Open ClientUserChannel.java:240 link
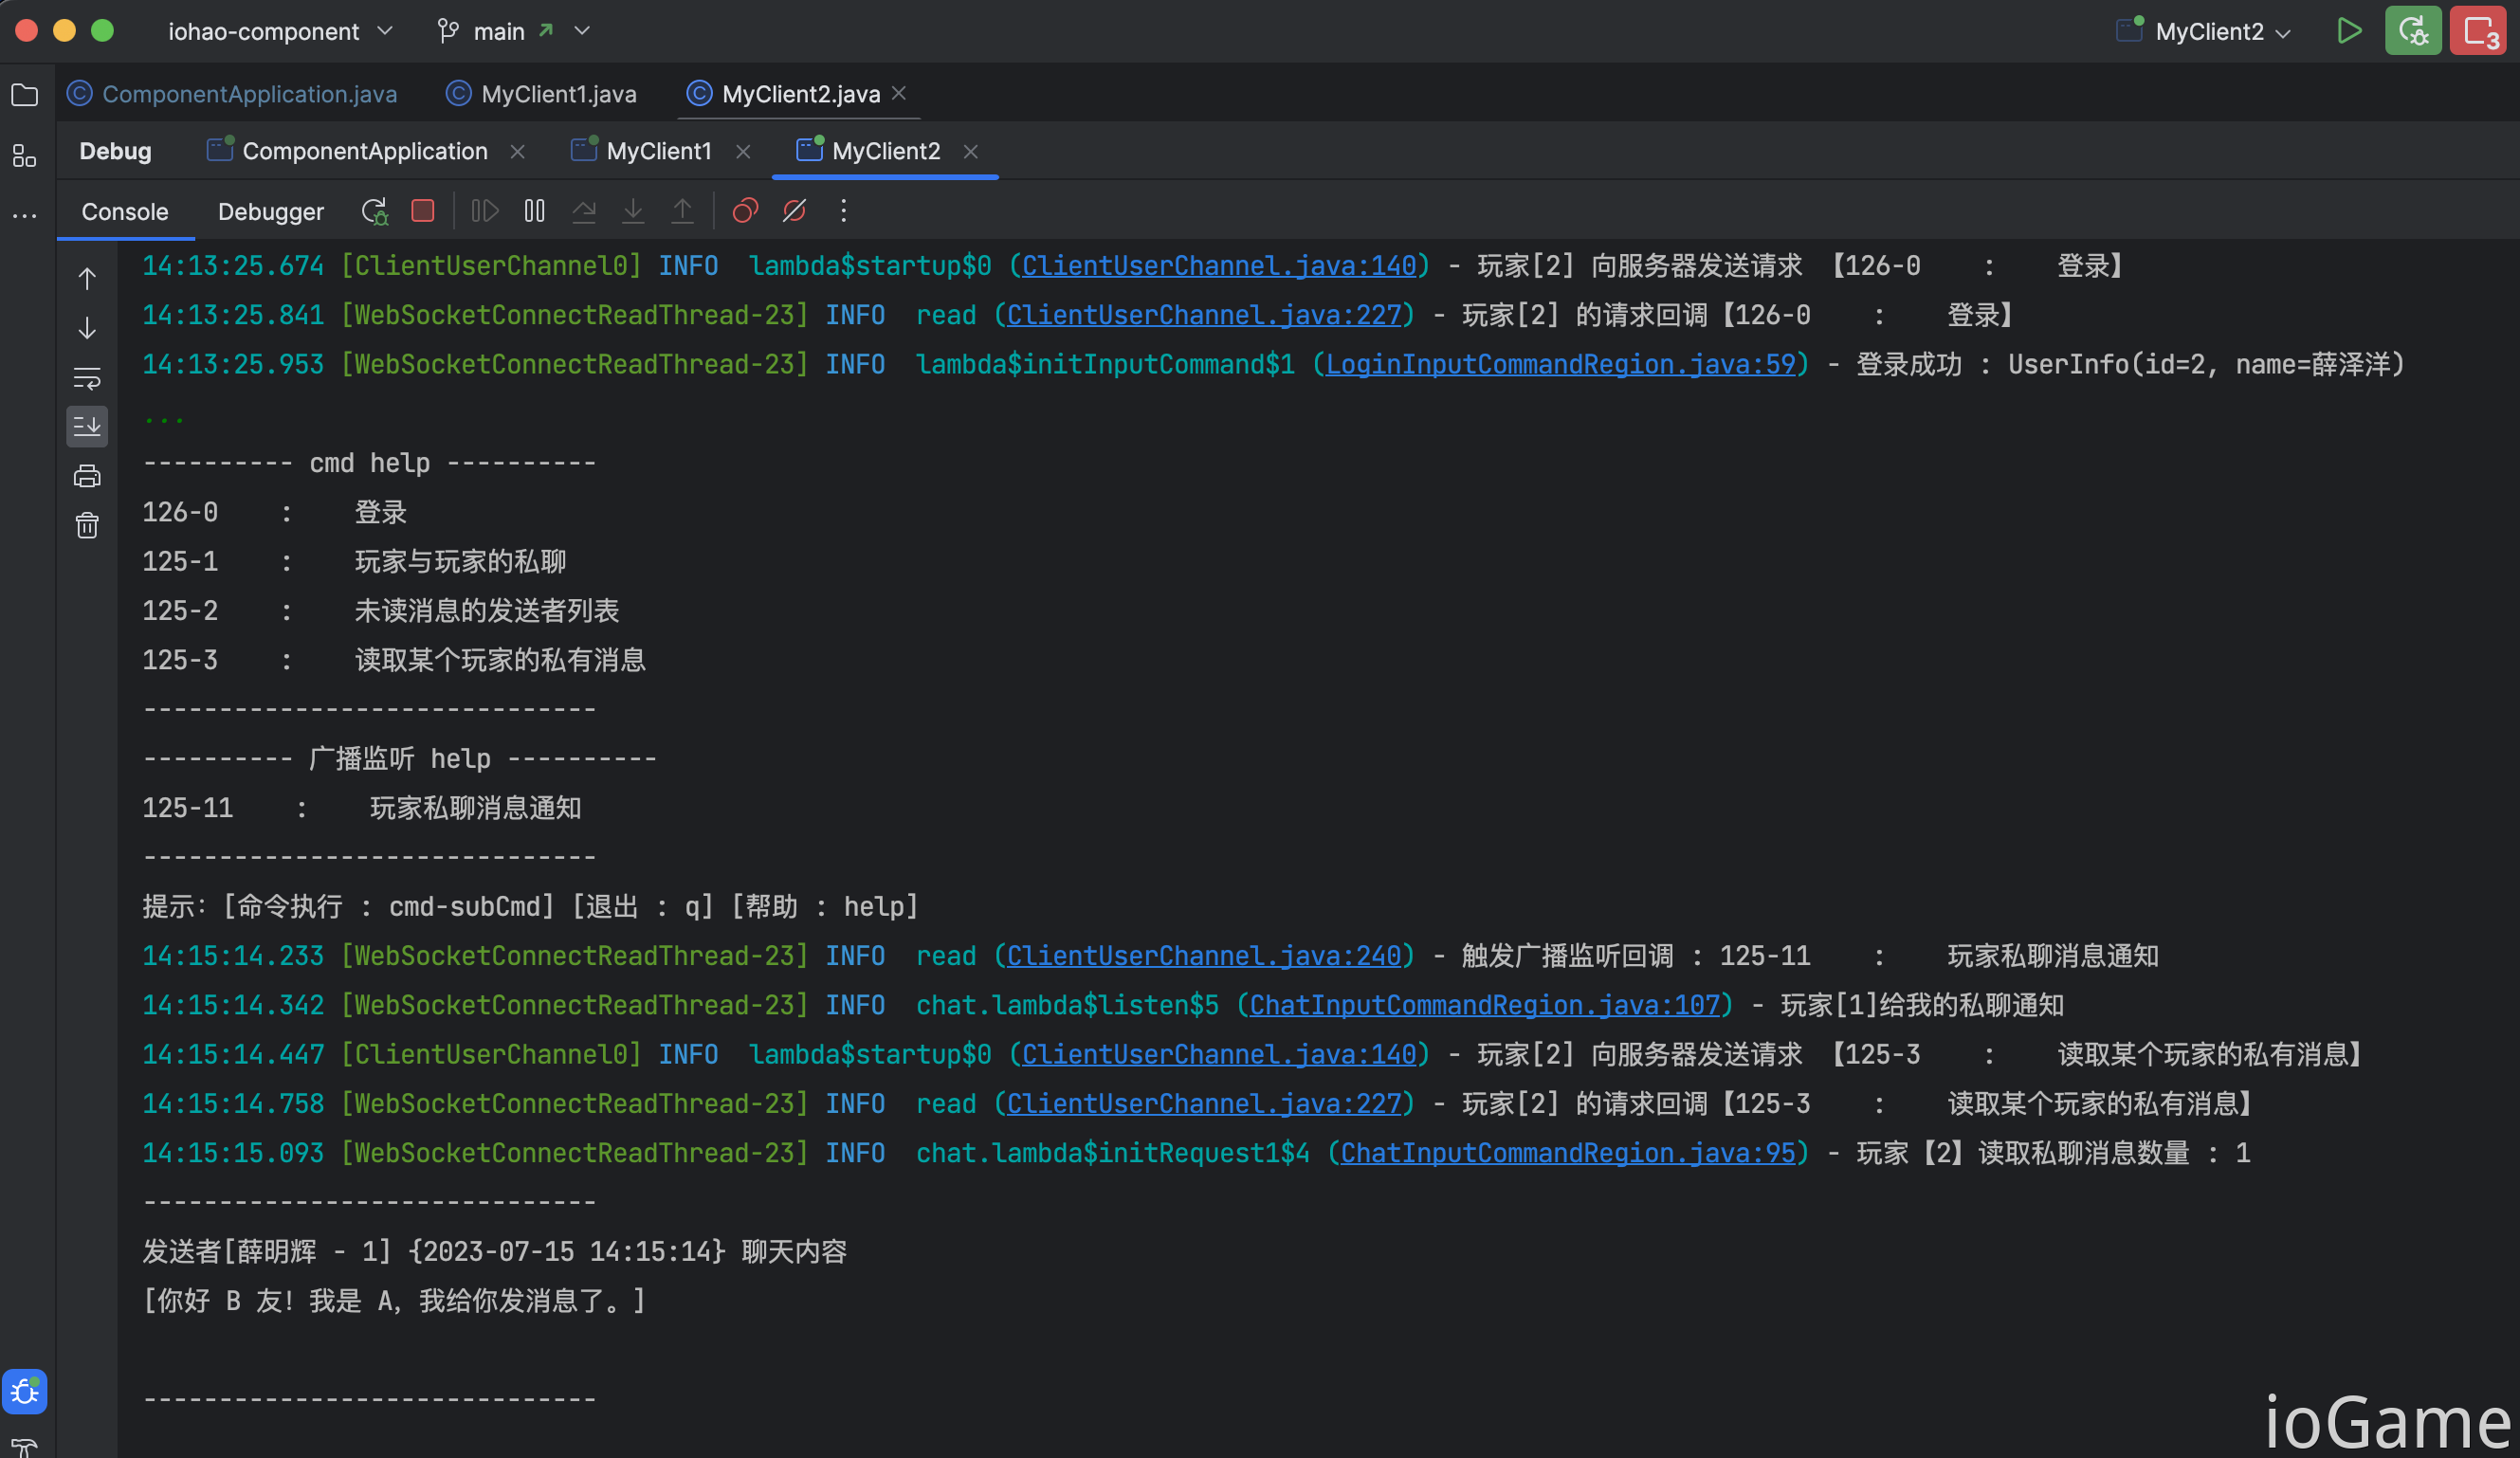Image resolution: width=2520 pixels, height=1458 pixels. coord(1204,956)
